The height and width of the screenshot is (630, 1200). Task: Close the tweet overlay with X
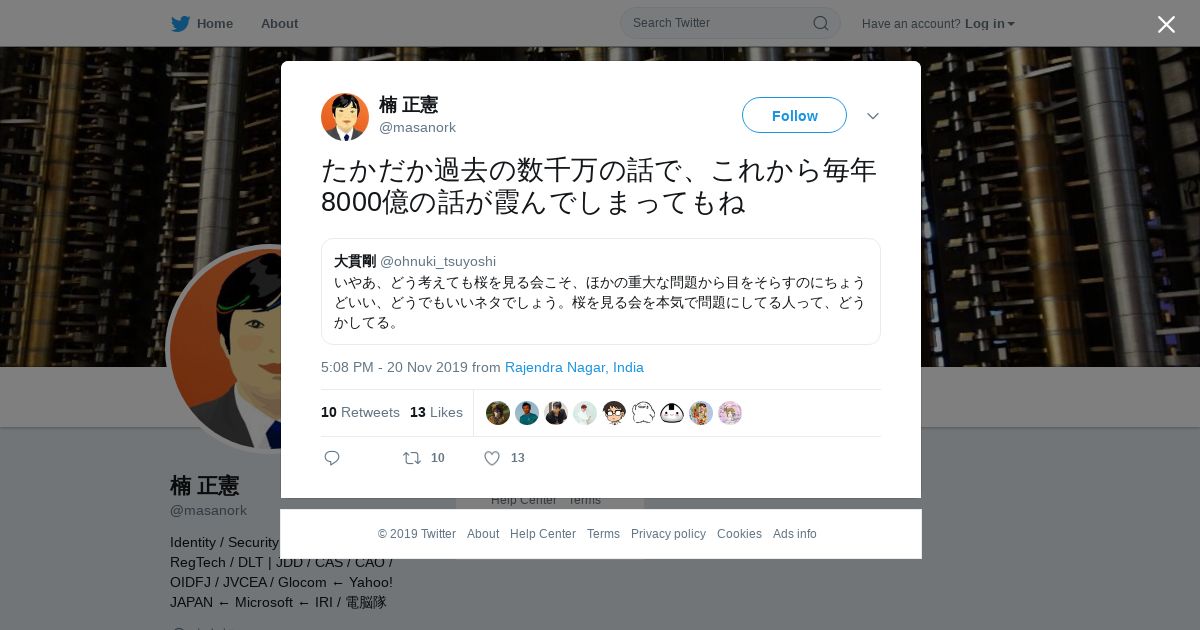1166,24
